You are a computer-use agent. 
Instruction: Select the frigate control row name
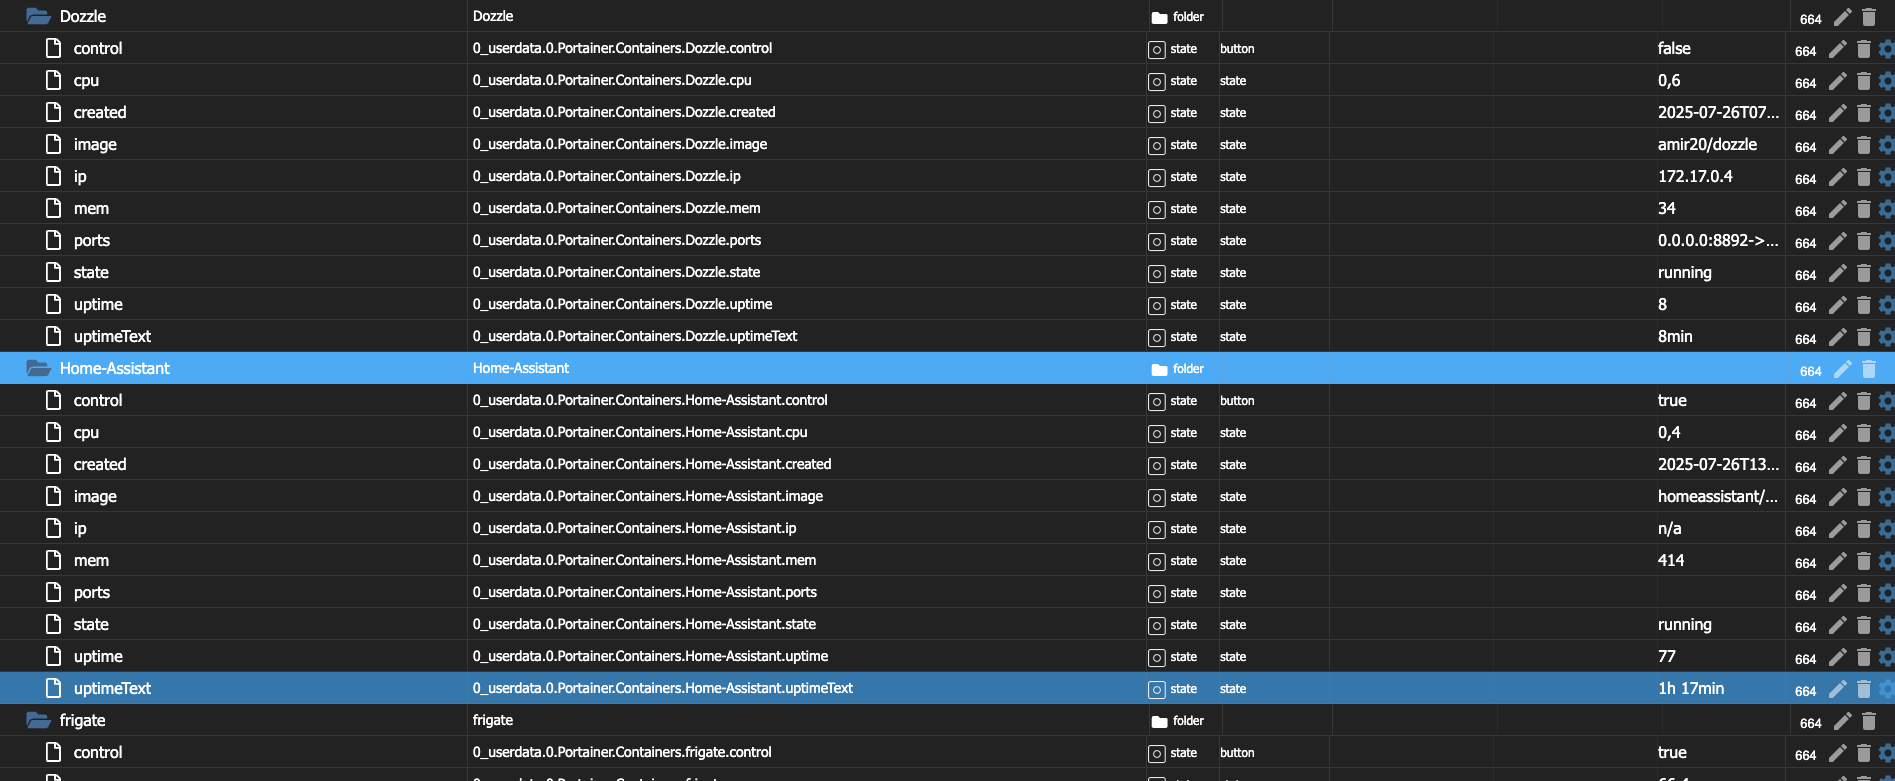[98, 753]
